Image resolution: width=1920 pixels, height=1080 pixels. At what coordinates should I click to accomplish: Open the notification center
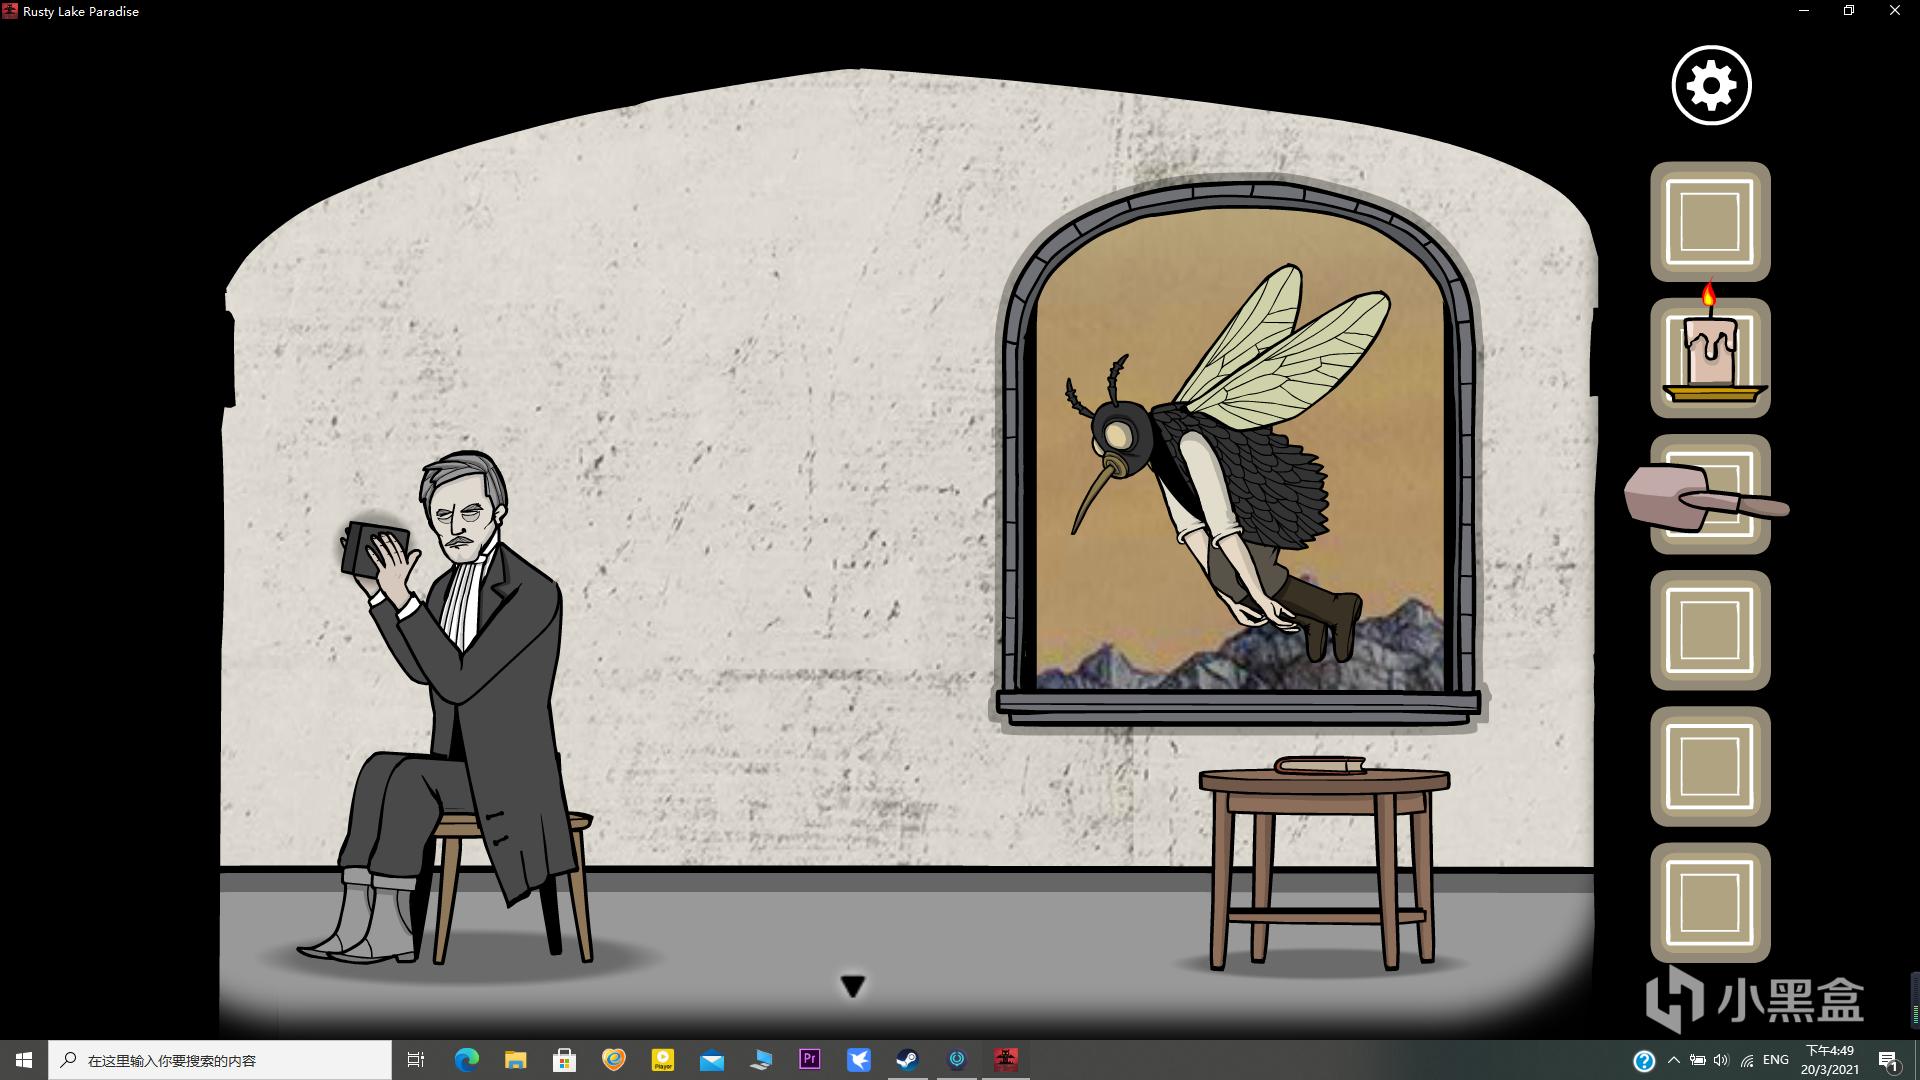tap(1888, 1060)
